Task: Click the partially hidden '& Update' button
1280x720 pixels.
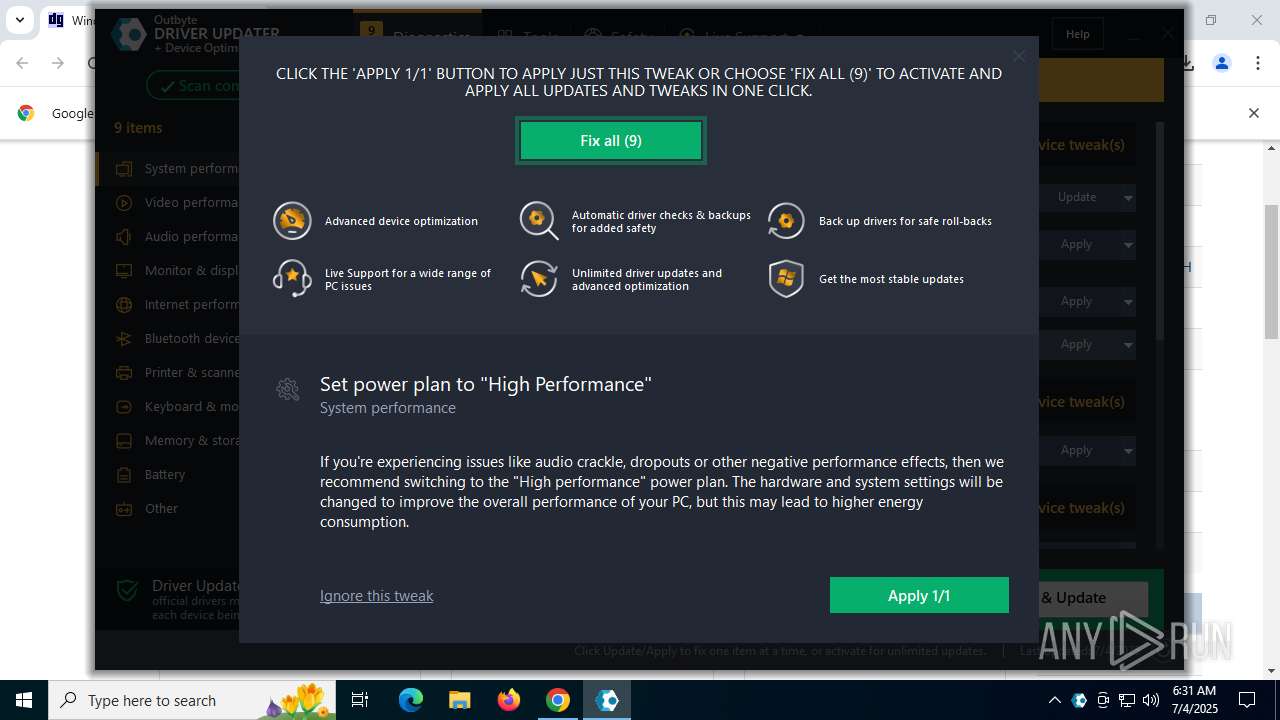Action: coord(1093,598)
